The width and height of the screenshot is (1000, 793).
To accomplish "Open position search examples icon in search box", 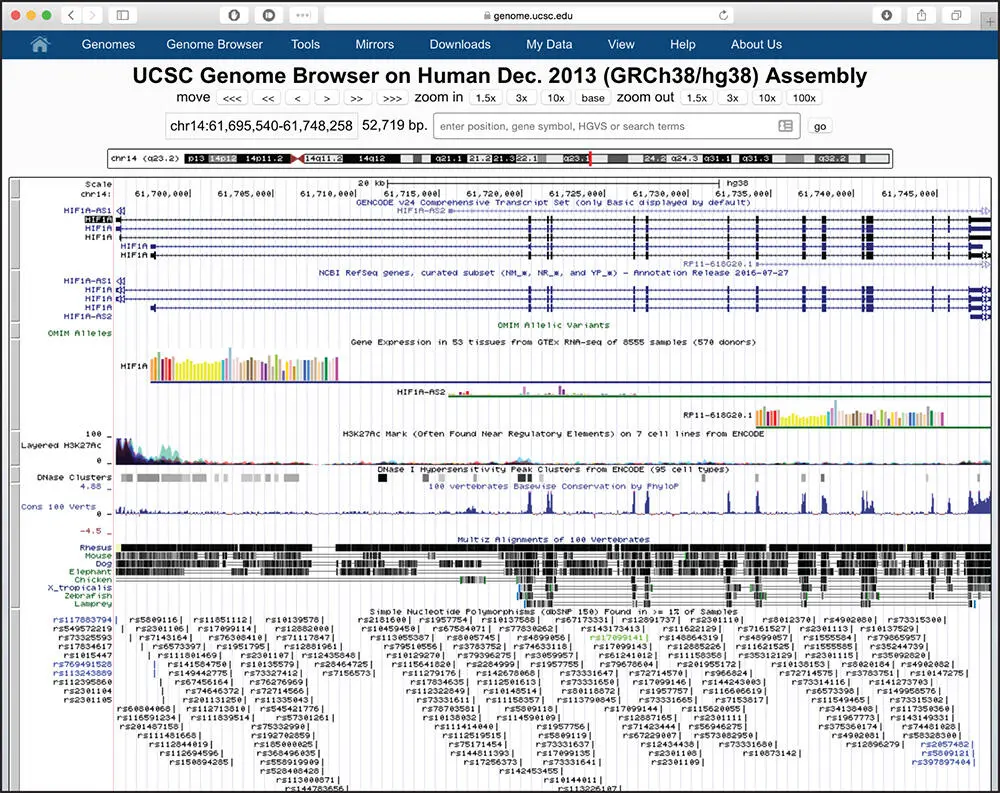I will pyautogui.click(x=786, y=126).
